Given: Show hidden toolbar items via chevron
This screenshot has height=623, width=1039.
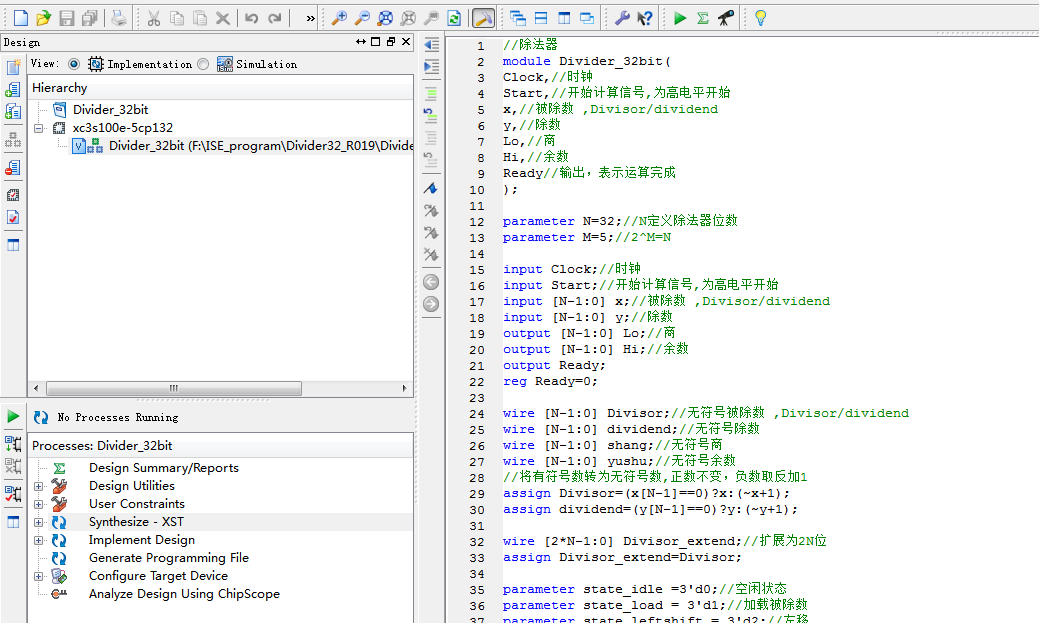Looking at the screenshot, I should coord(310,18).
